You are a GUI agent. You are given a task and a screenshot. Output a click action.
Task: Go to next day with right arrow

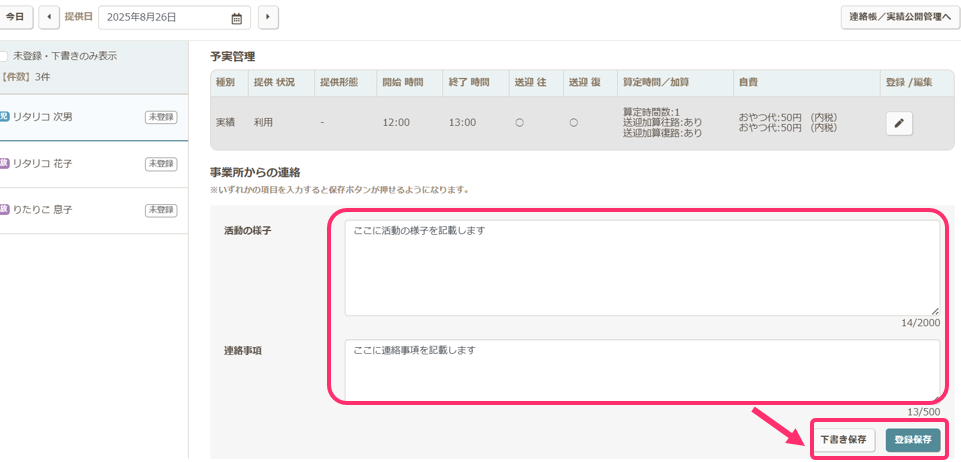click(x=268, y=17)
